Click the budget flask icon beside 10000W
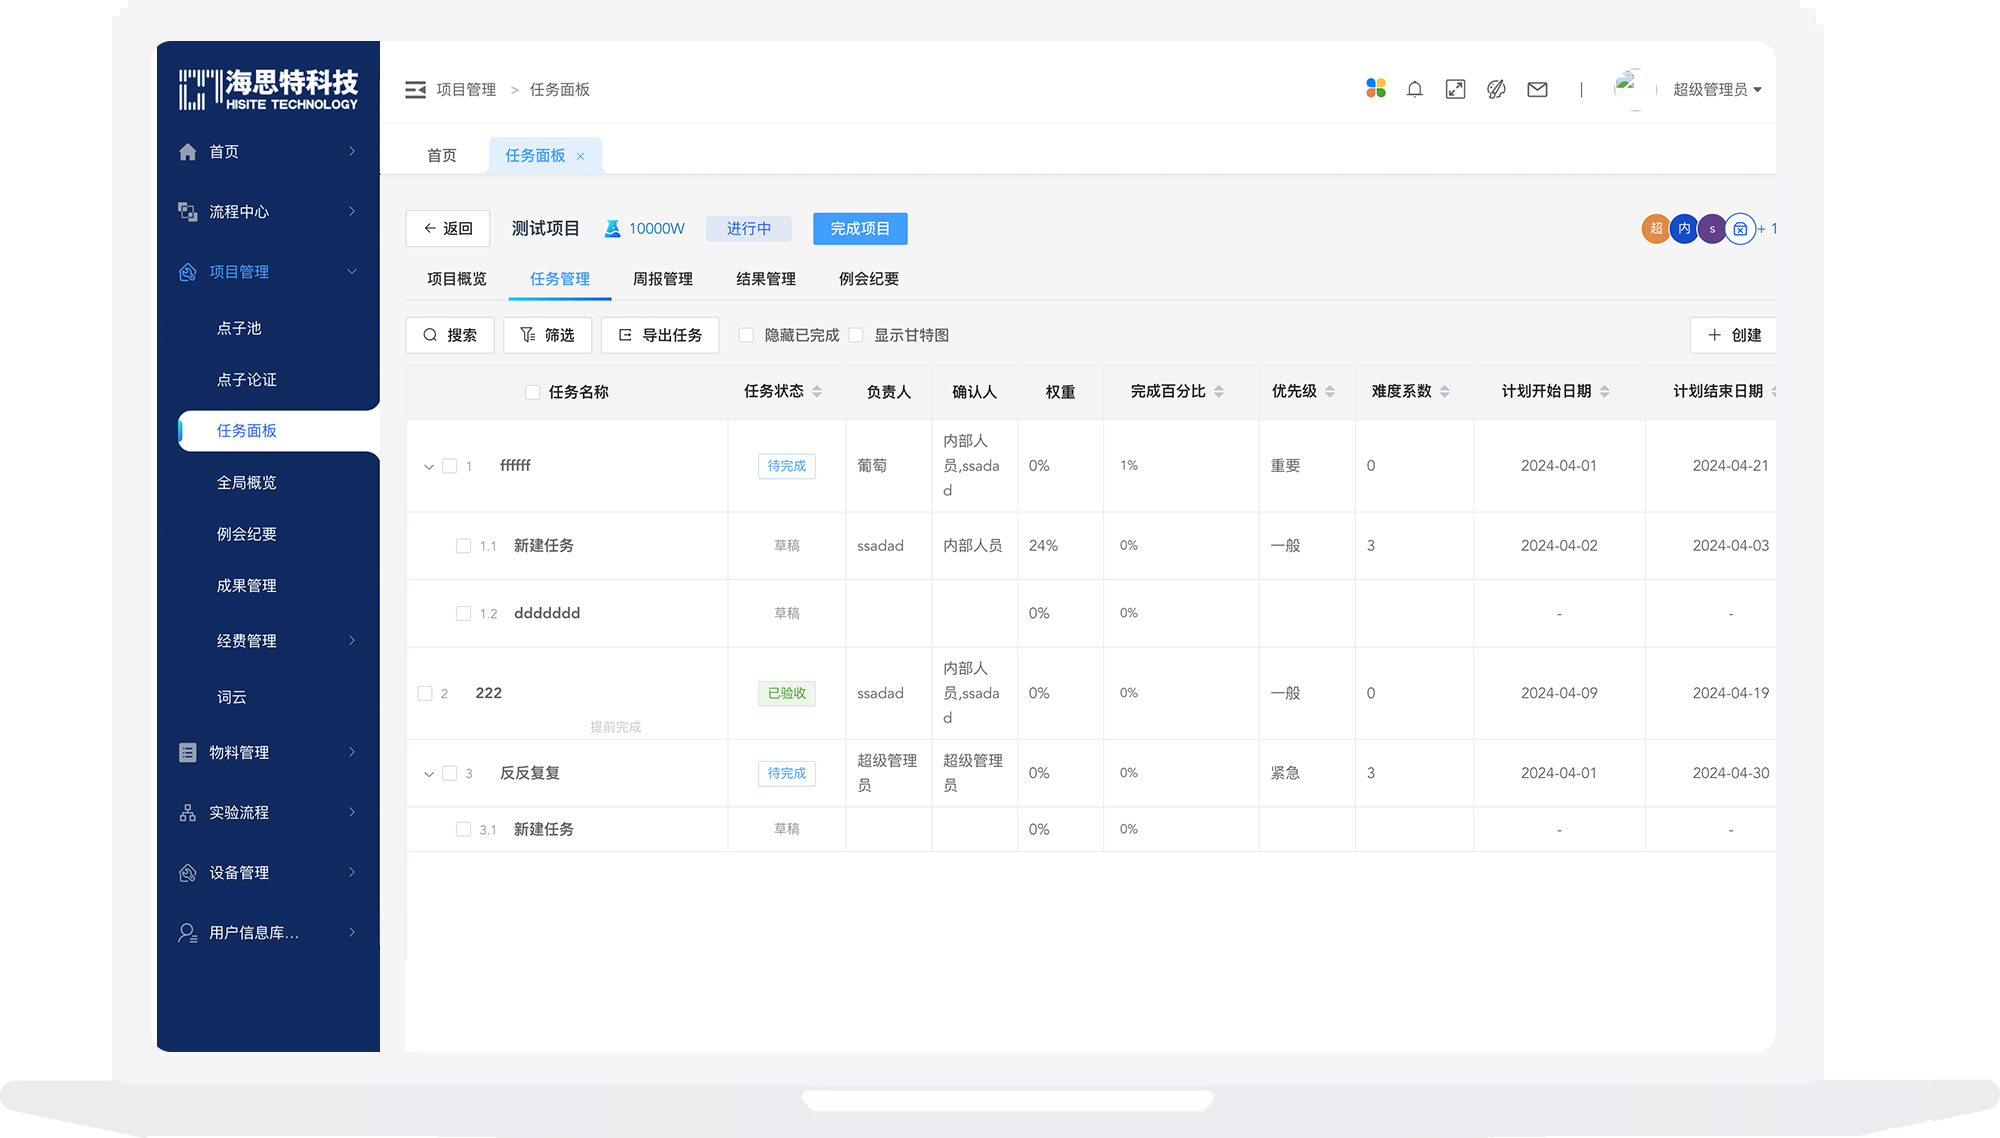 (x=612, y=229)
